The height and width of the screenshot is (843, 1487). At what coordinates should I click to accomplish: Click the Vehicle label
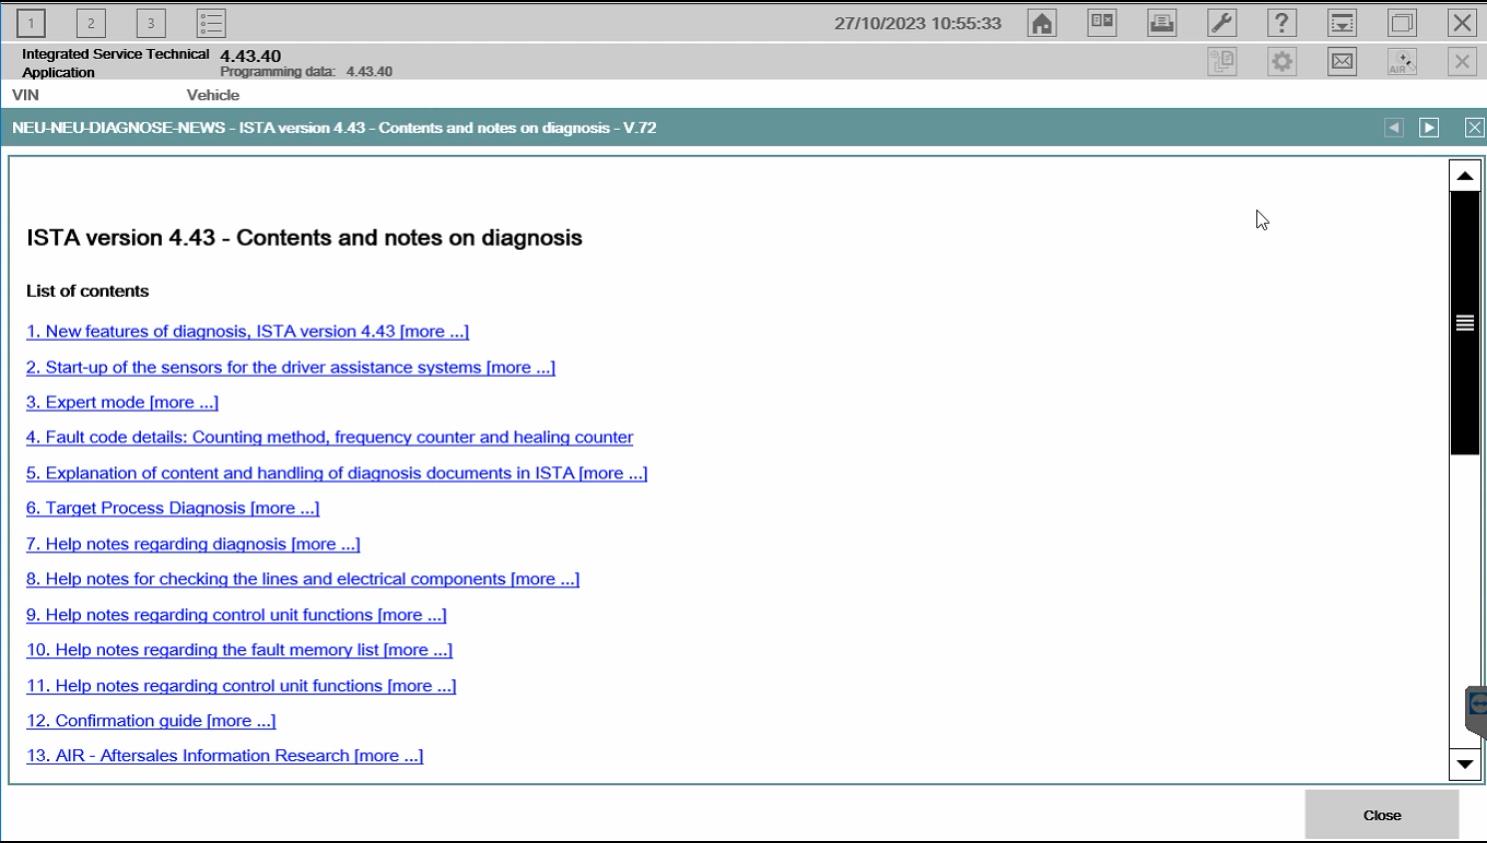tap(213, 95)
